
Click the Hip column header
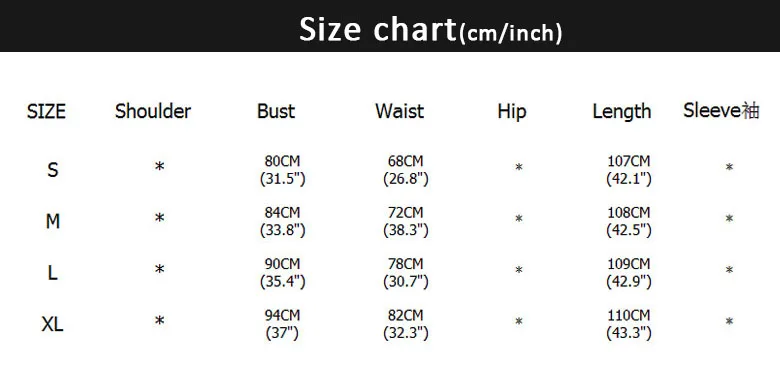511,112
